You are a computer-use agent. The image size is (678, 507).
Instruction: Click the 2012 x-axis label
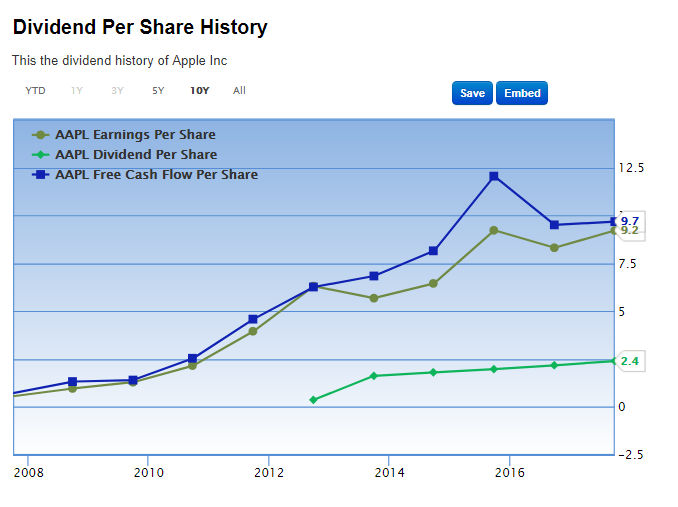pyautogui.click(x=269, y=472)
